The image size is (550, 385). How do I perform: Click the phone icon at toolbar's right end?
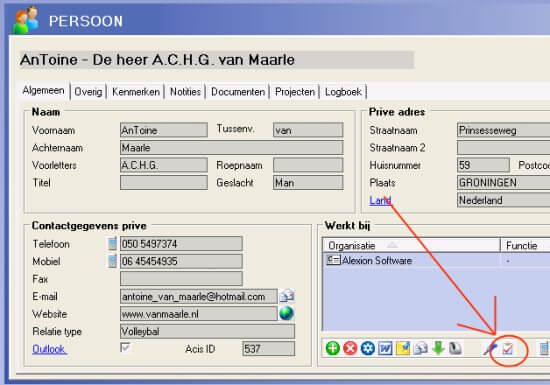[544, 349]
